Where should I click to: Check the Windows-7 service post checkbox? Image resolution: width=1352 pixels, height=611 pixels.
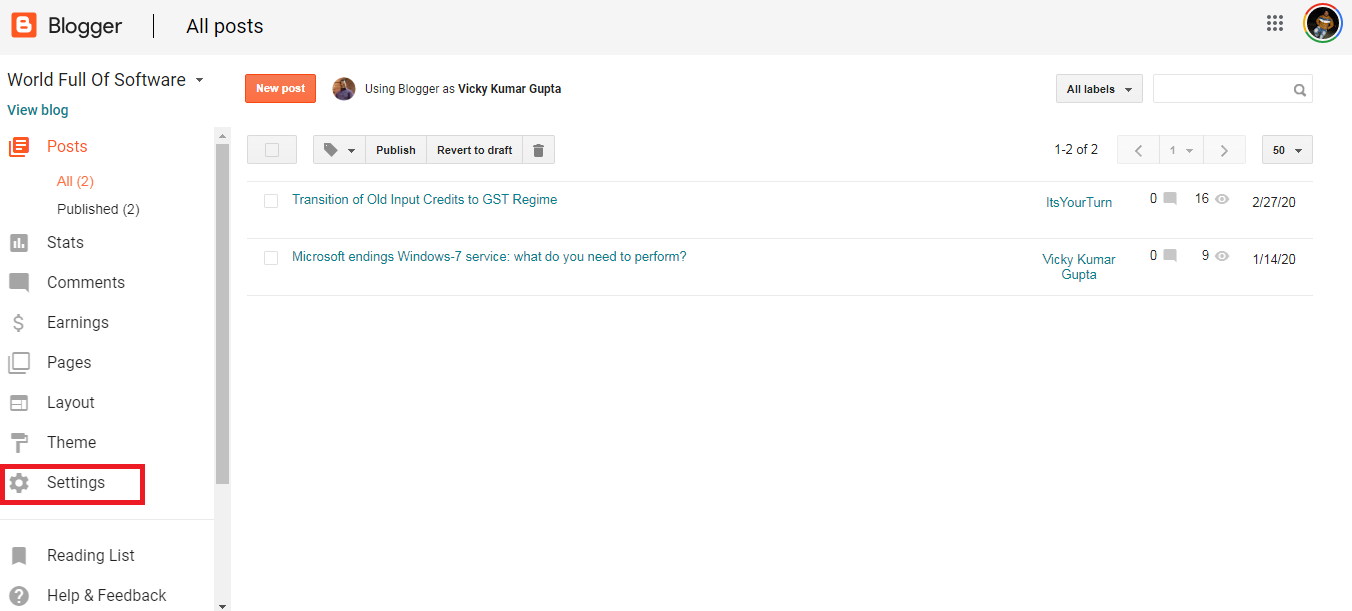(x=271, y=258)
